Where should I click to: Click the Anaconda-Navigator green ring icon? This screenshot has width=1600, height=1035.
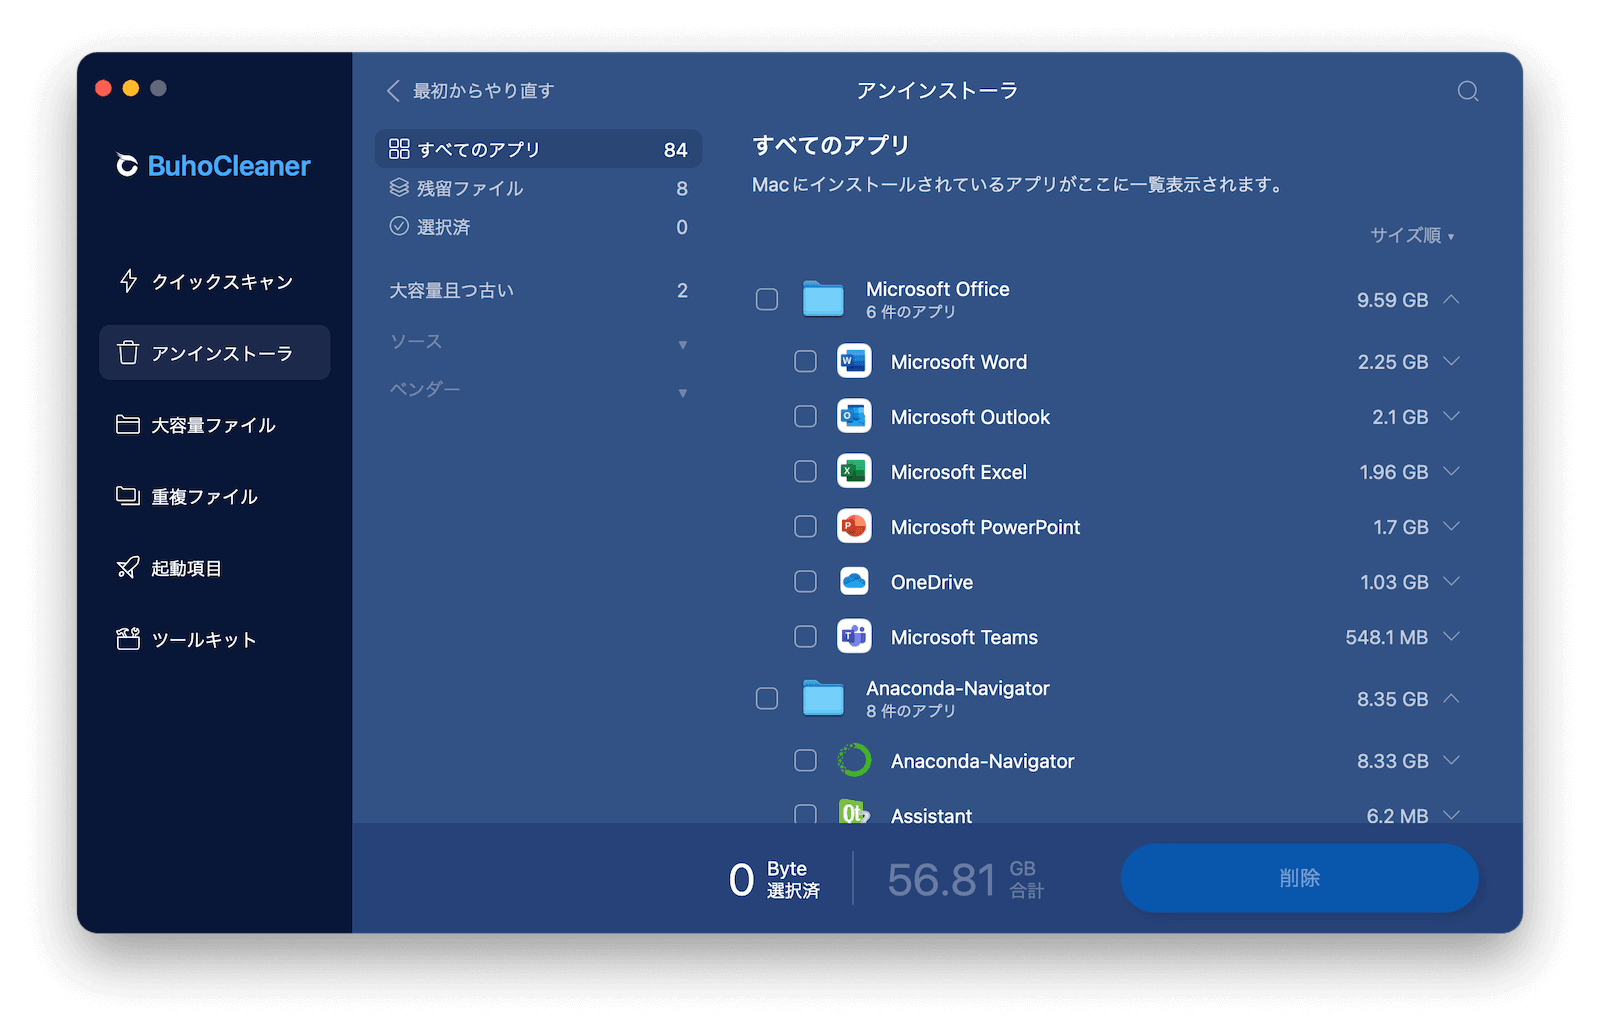854,760
